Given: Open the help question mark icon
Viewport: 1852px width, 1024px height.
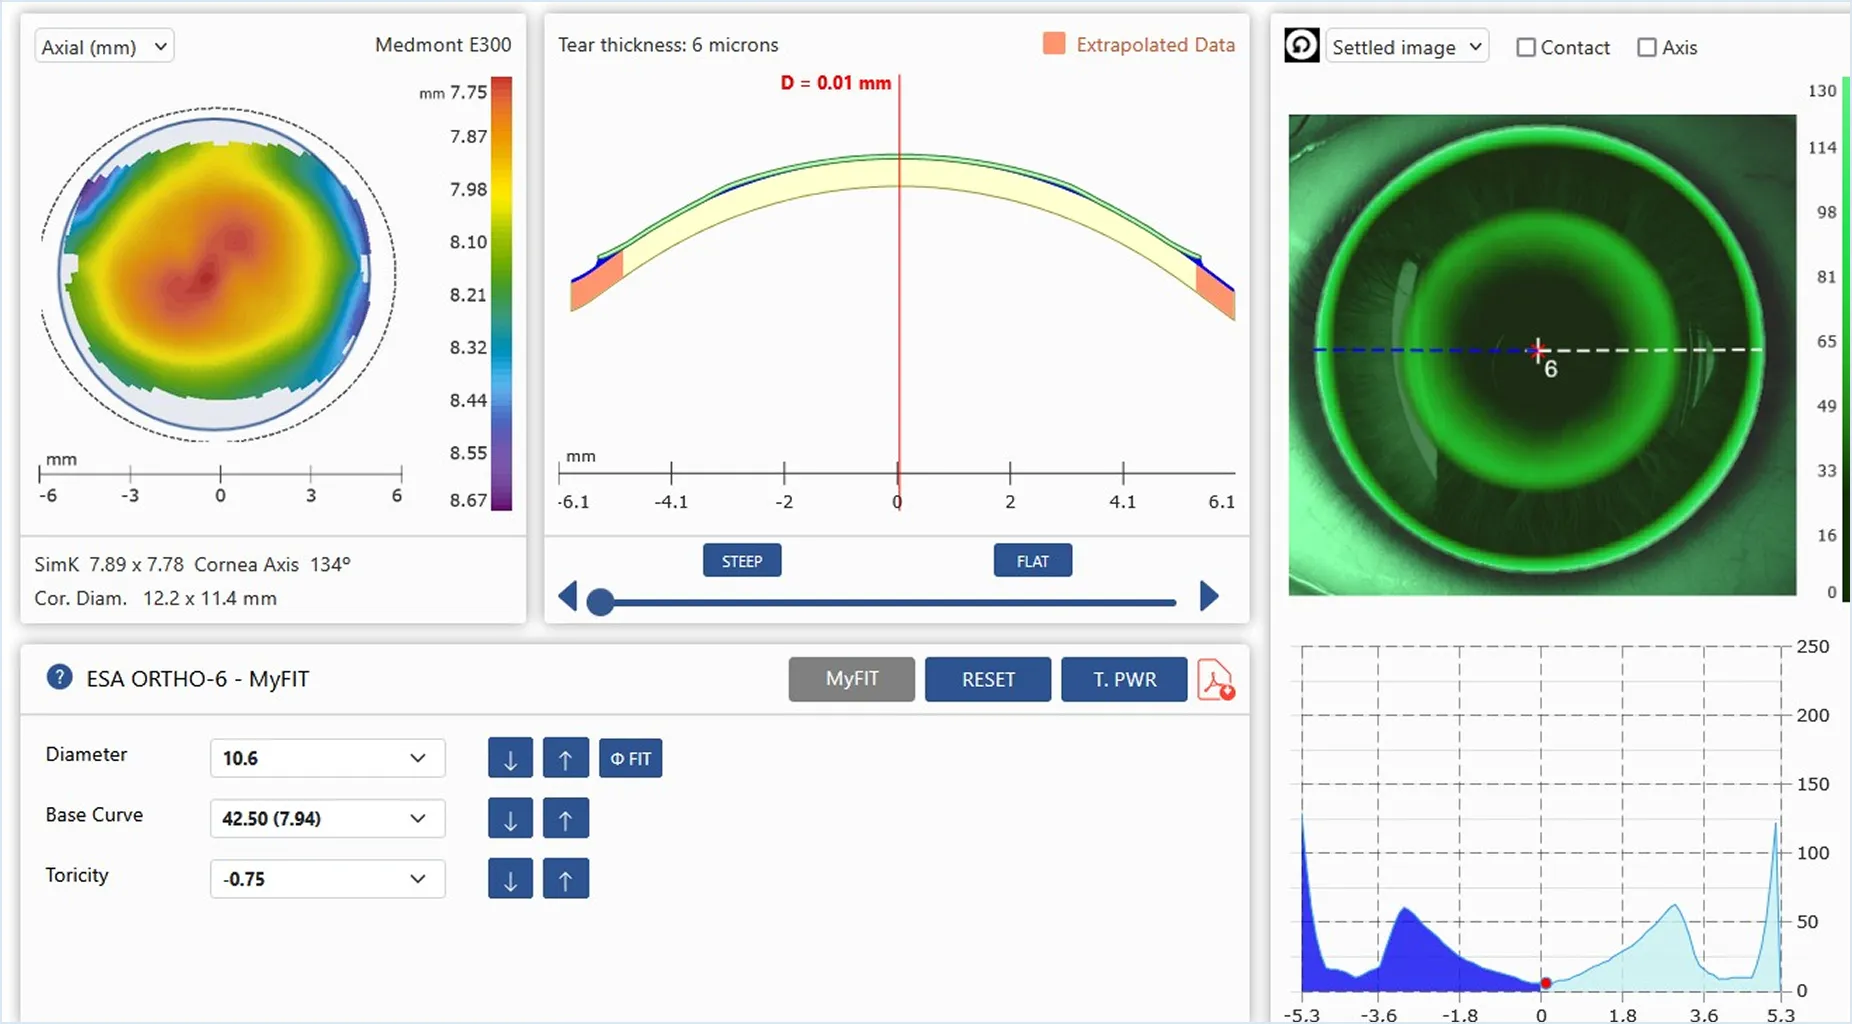Looking at the screenshot, I should 59,678.
